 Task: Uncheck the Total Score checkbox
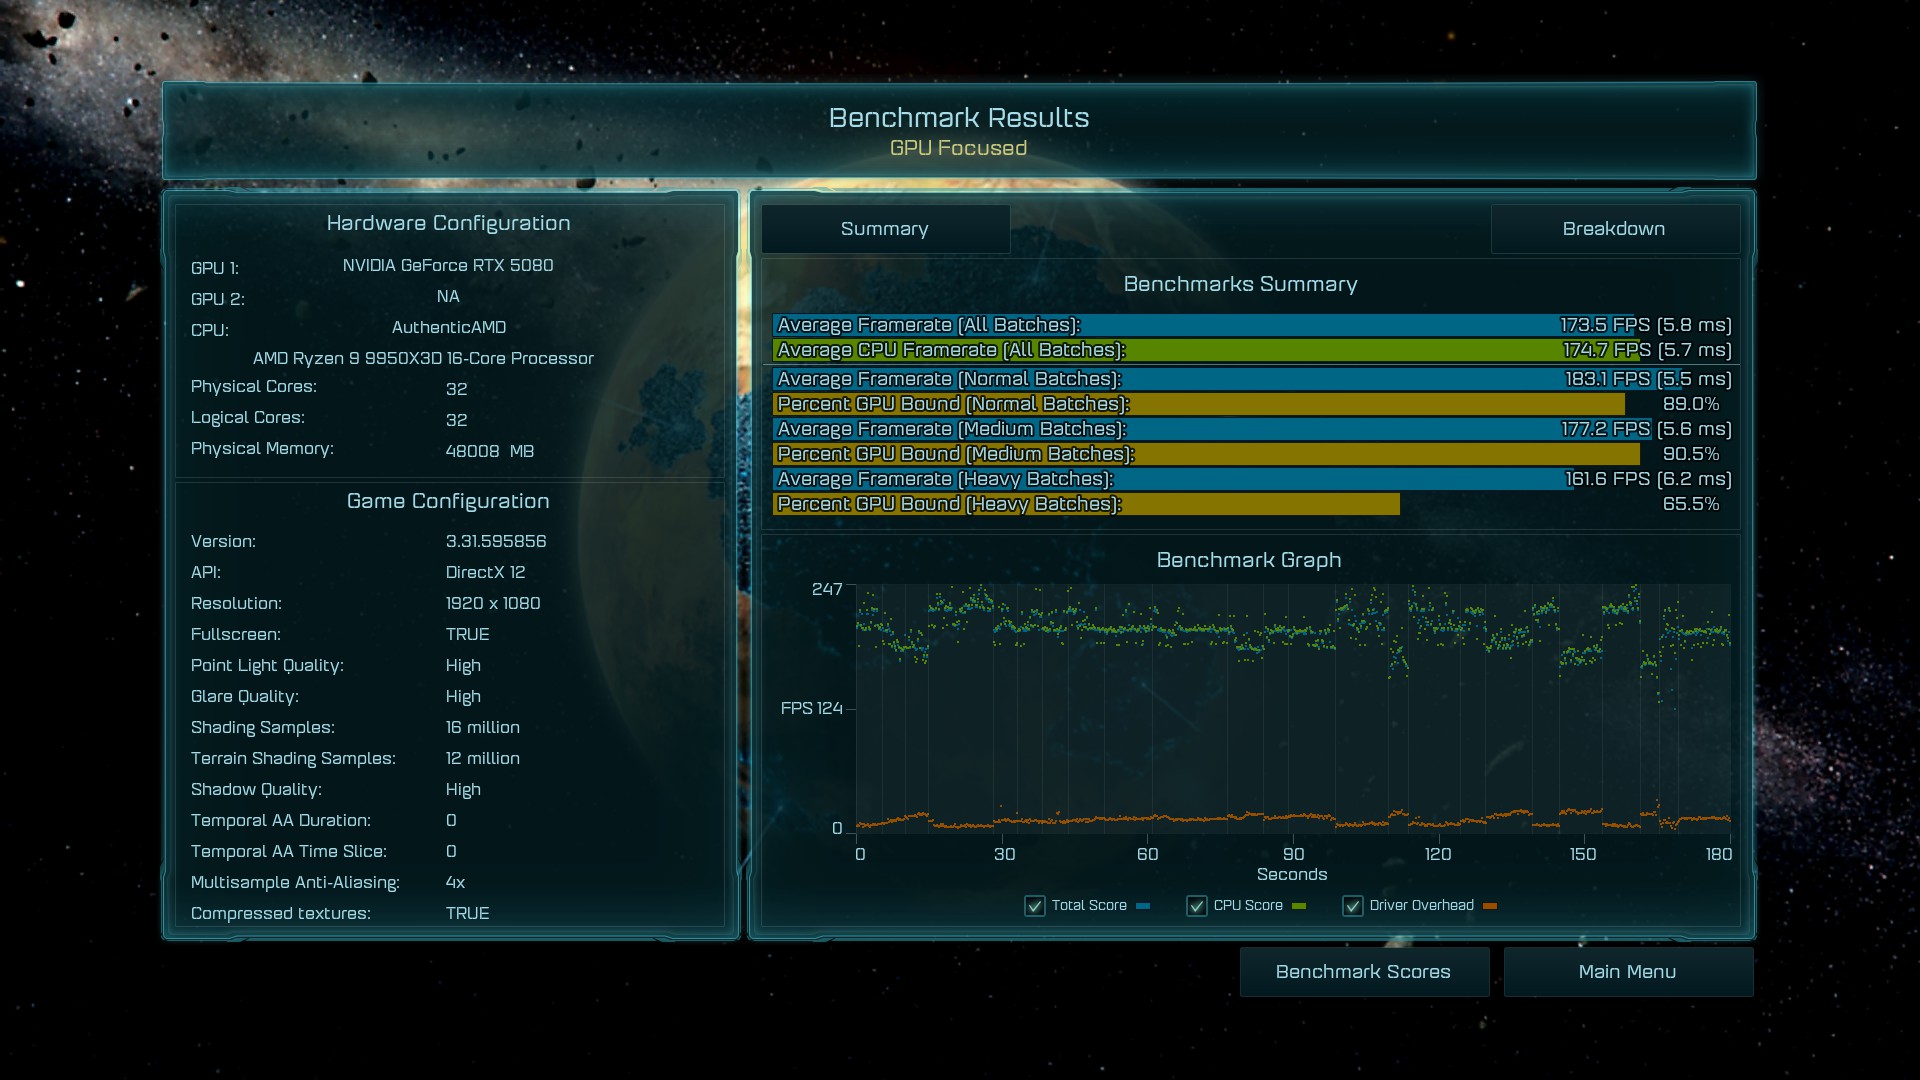click(1035, 906)
